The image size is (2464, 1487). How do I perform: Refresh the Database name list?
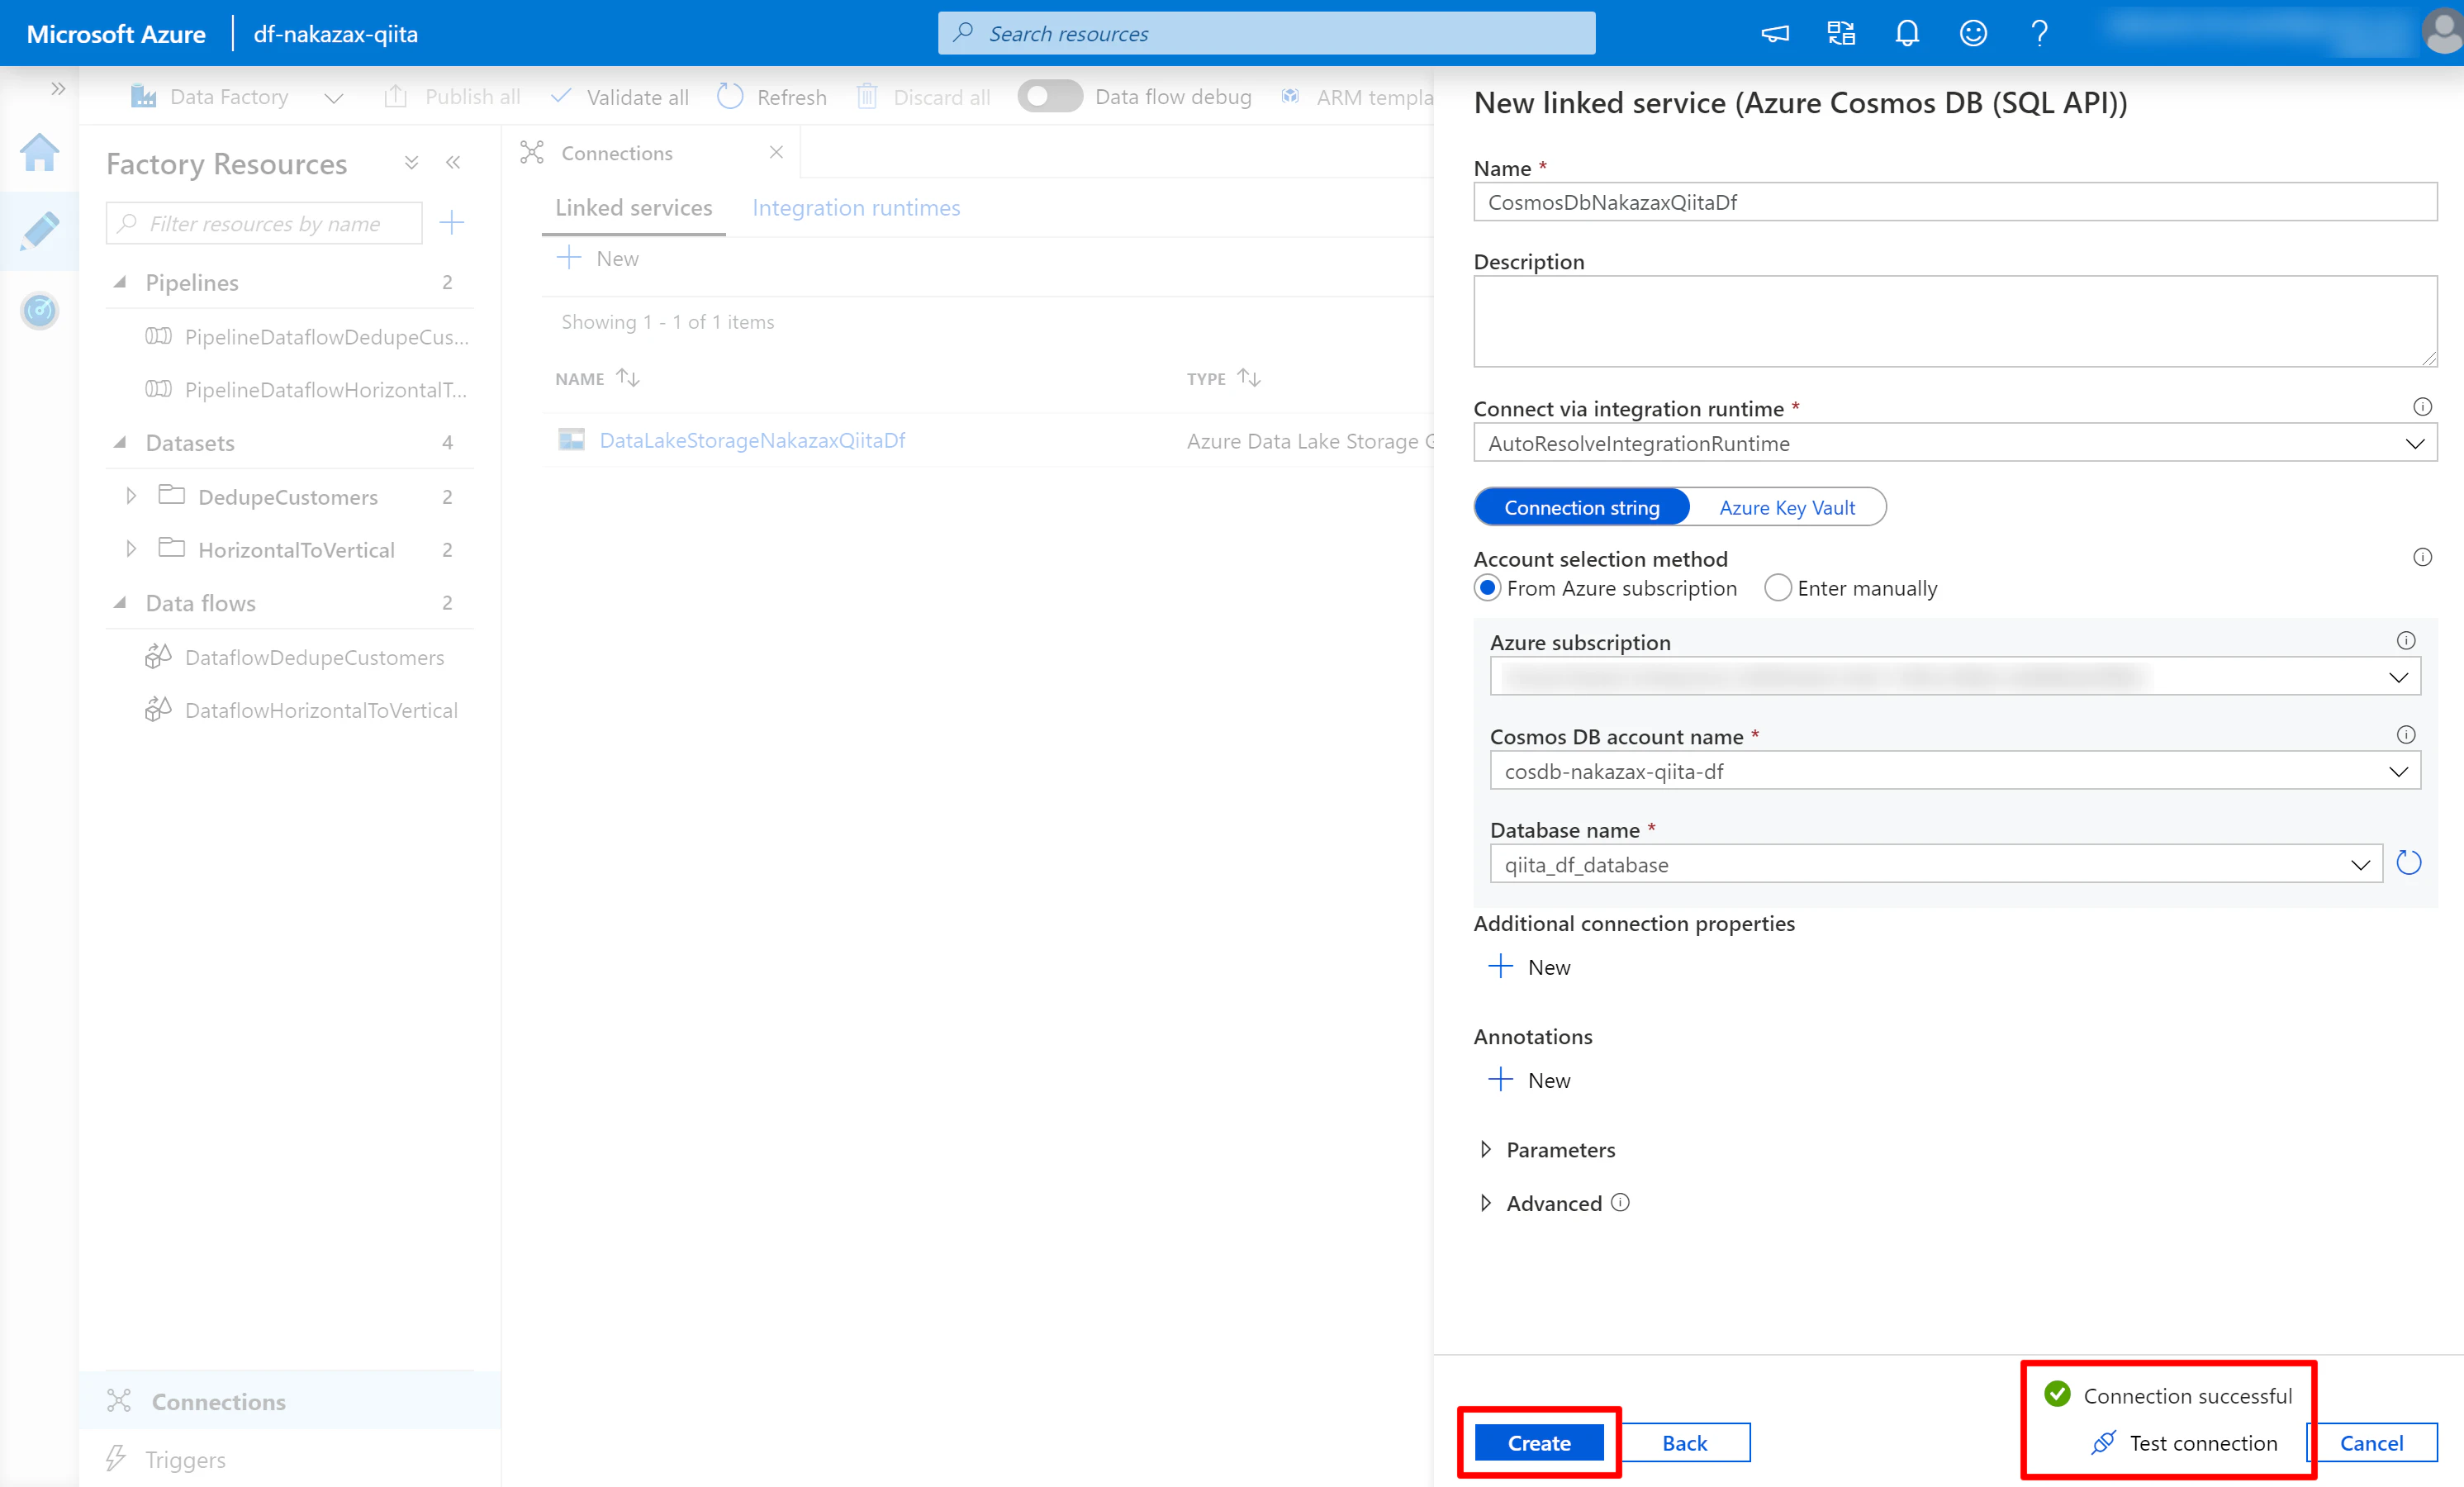click(x=2409, y=863)
